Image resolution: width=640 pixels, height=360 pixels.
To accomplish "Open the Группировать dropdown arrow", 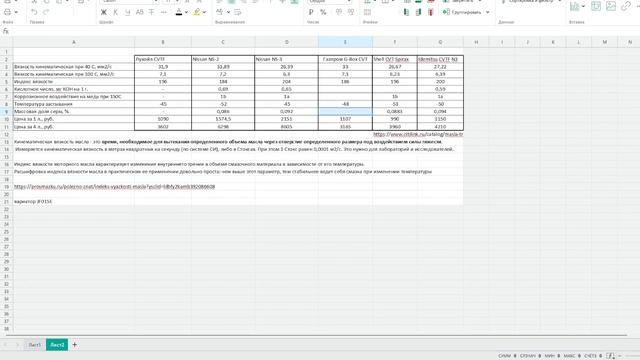I will 487,12.
